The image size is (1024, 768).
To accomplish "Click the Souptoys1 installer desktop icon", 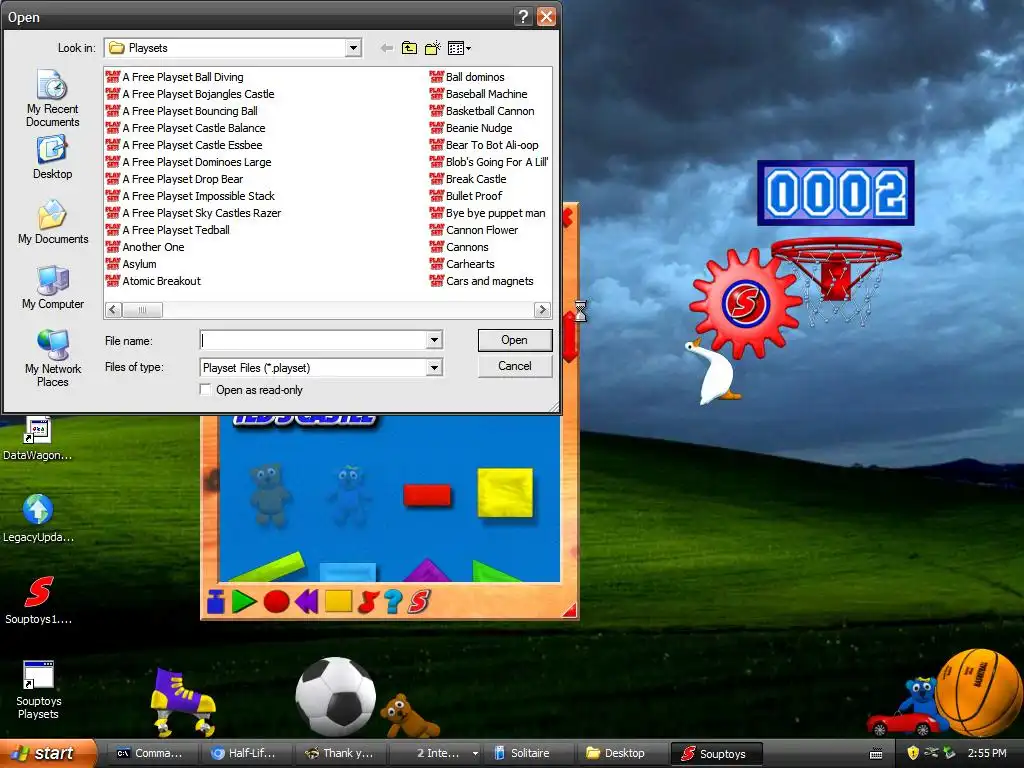I will (x=39, y=600).
